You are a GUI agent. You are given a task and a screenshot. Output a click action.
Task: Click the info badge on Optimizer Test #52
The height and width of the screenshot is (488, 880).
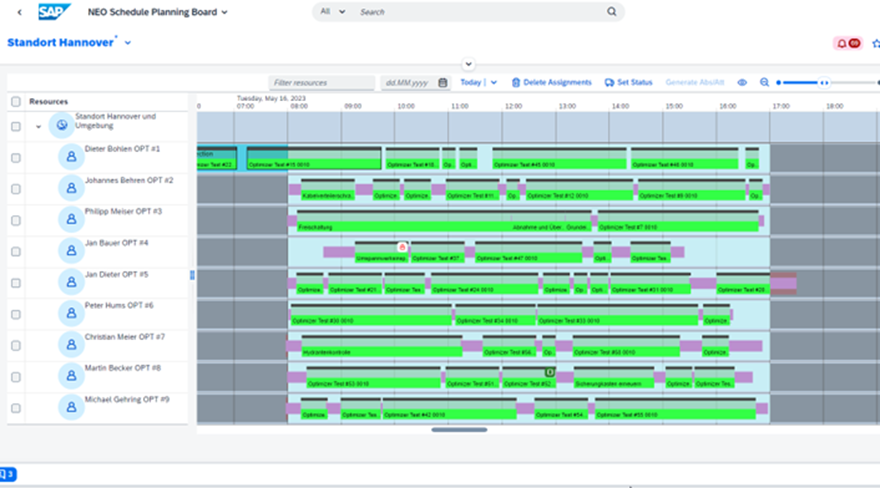[550, 372]
